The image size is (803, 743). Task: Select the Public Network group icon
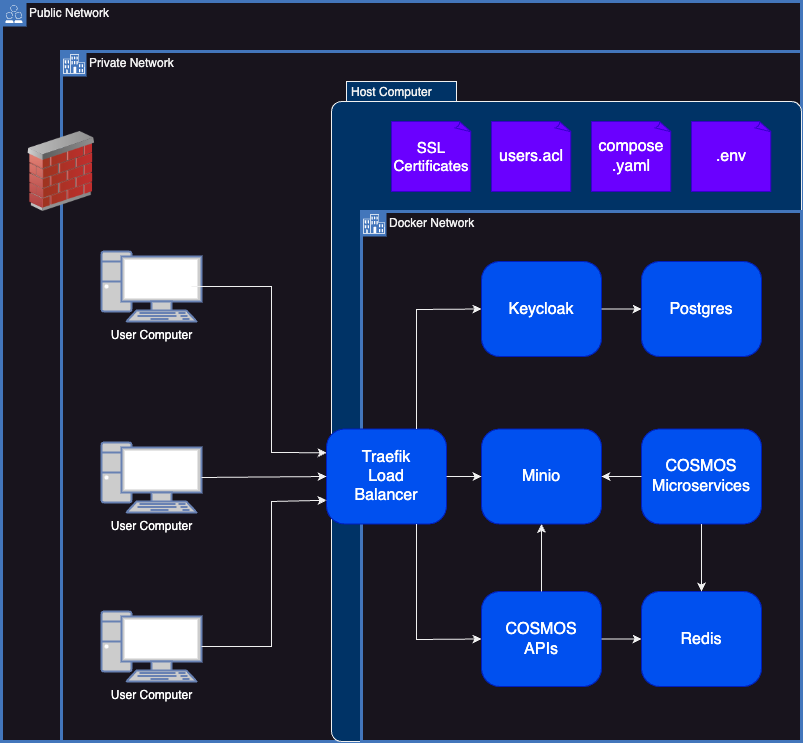tap(14, 14)
